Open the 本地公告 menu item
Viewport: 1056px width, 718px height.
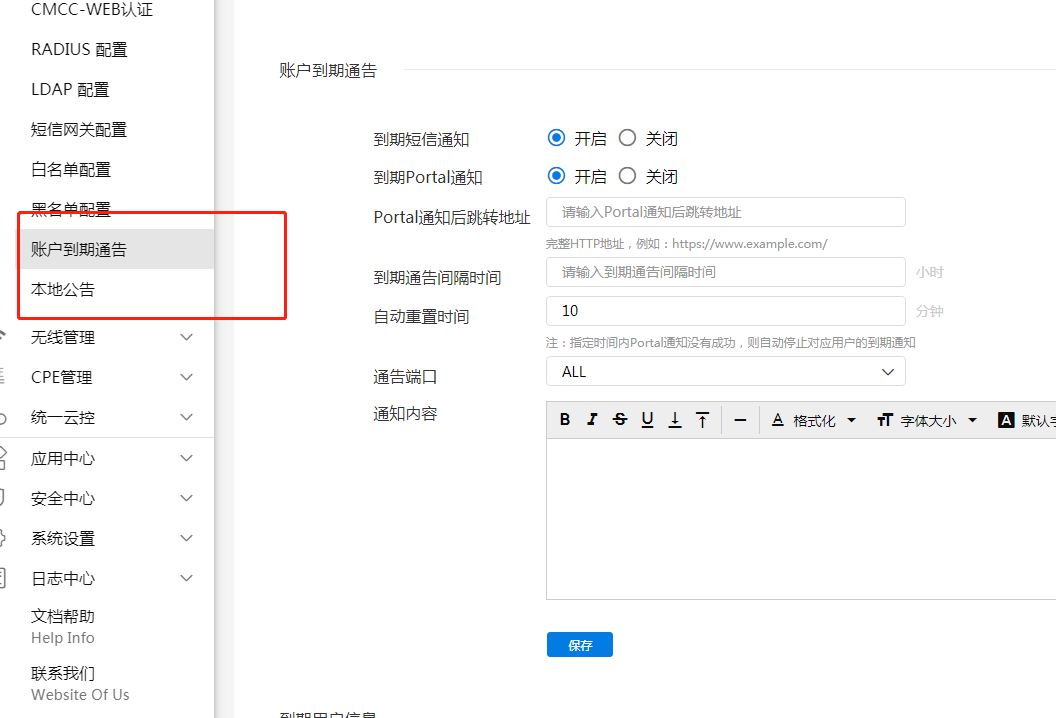click(63, 290)
